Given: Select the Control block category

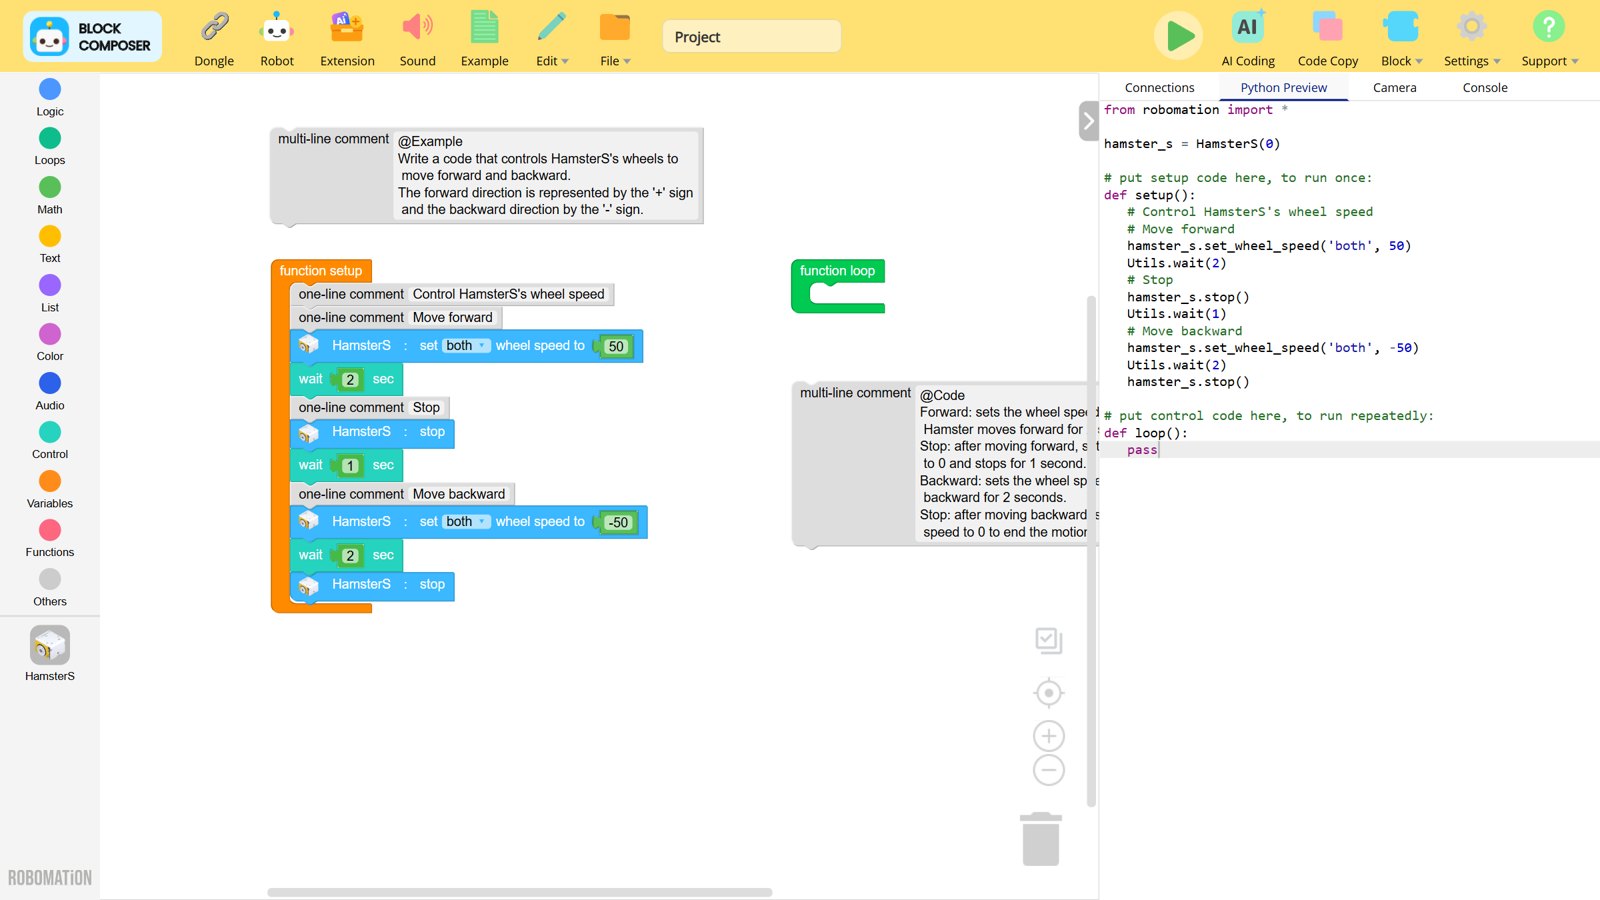Looking at the screenshot, I should click(x=50, y=440).
